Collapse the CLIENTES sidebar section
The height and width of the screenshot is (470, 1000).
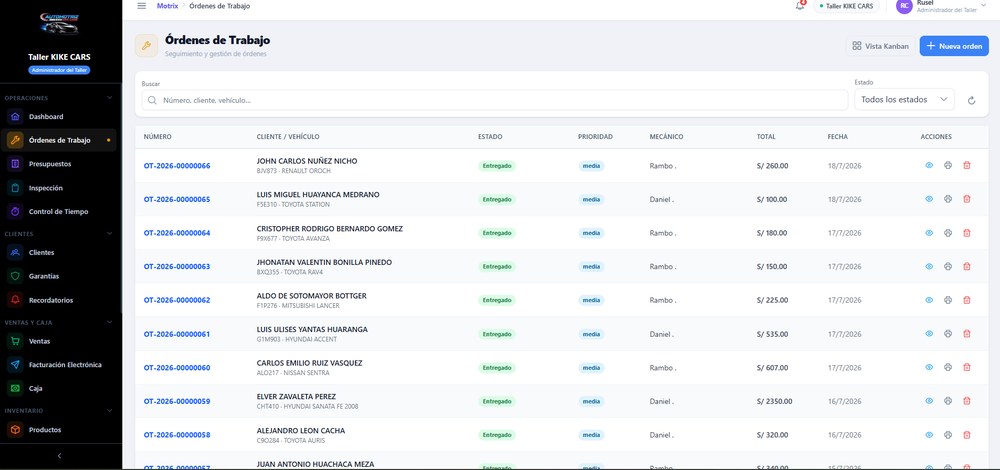[110, 234]
